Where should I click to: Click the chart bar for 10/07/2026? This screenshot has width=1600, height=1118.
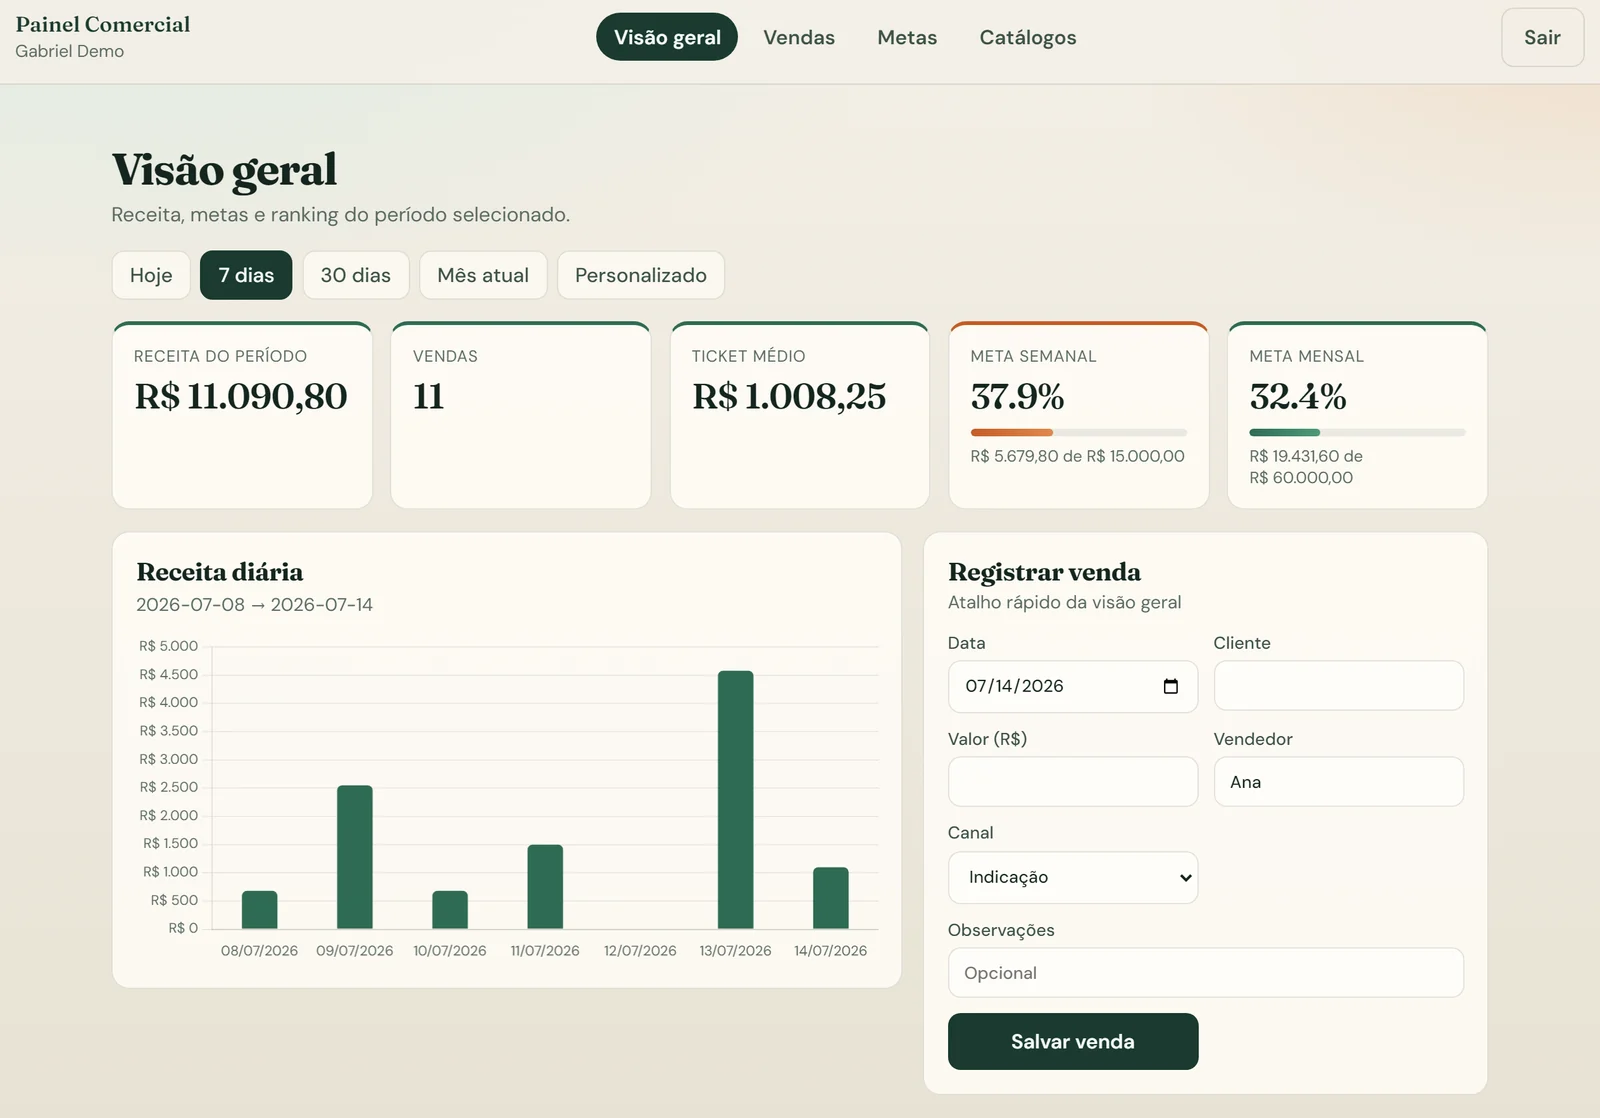(x=450, y=909)
